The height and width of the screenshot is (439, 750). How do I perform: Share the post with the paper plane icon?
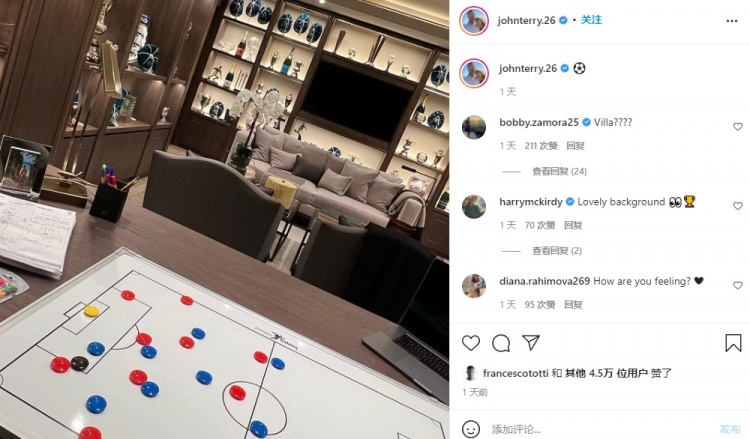[531, 342]
